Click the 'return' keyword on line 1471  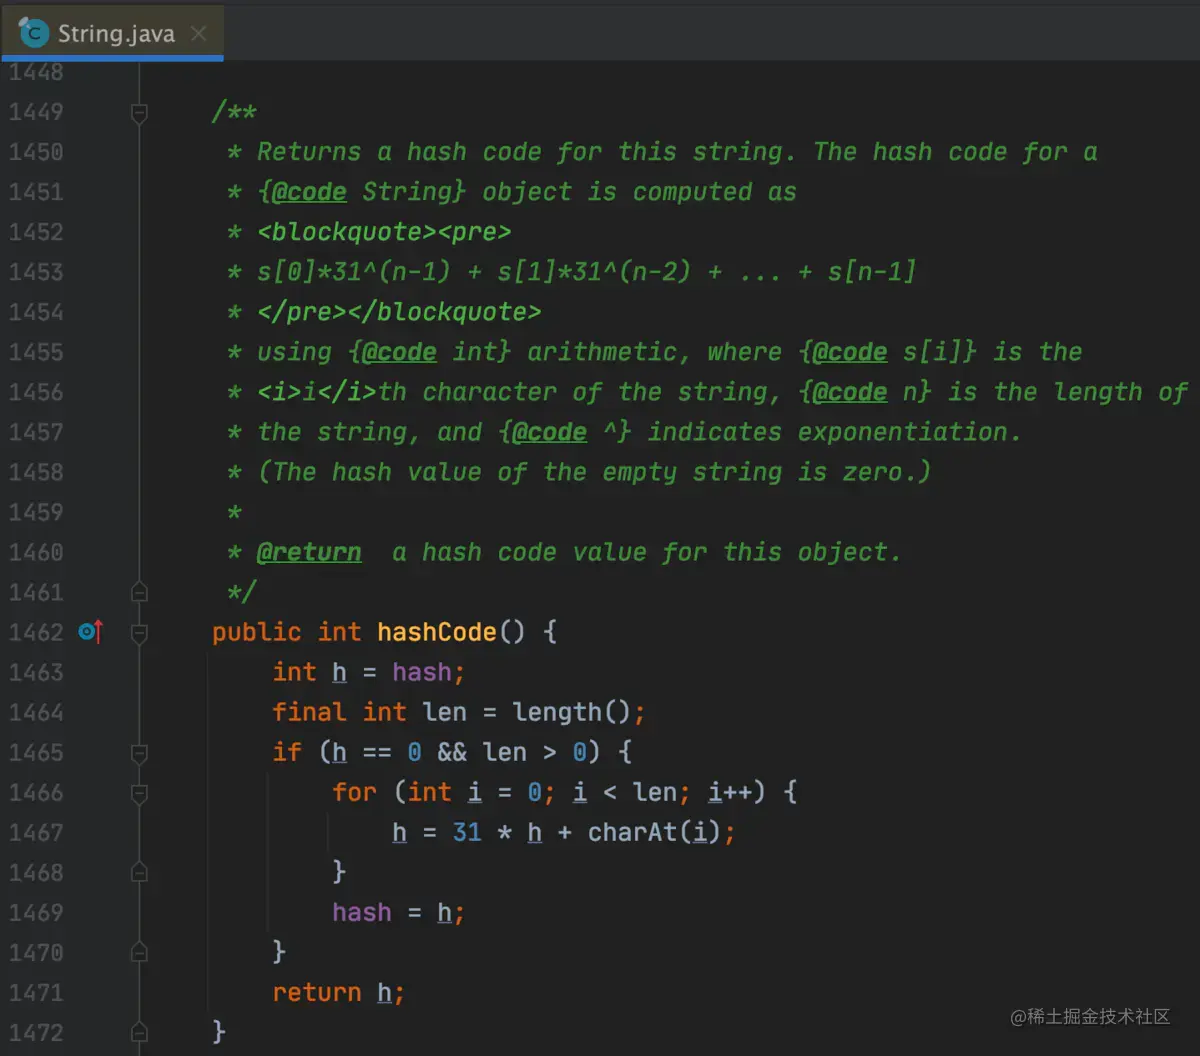(317, 992)
